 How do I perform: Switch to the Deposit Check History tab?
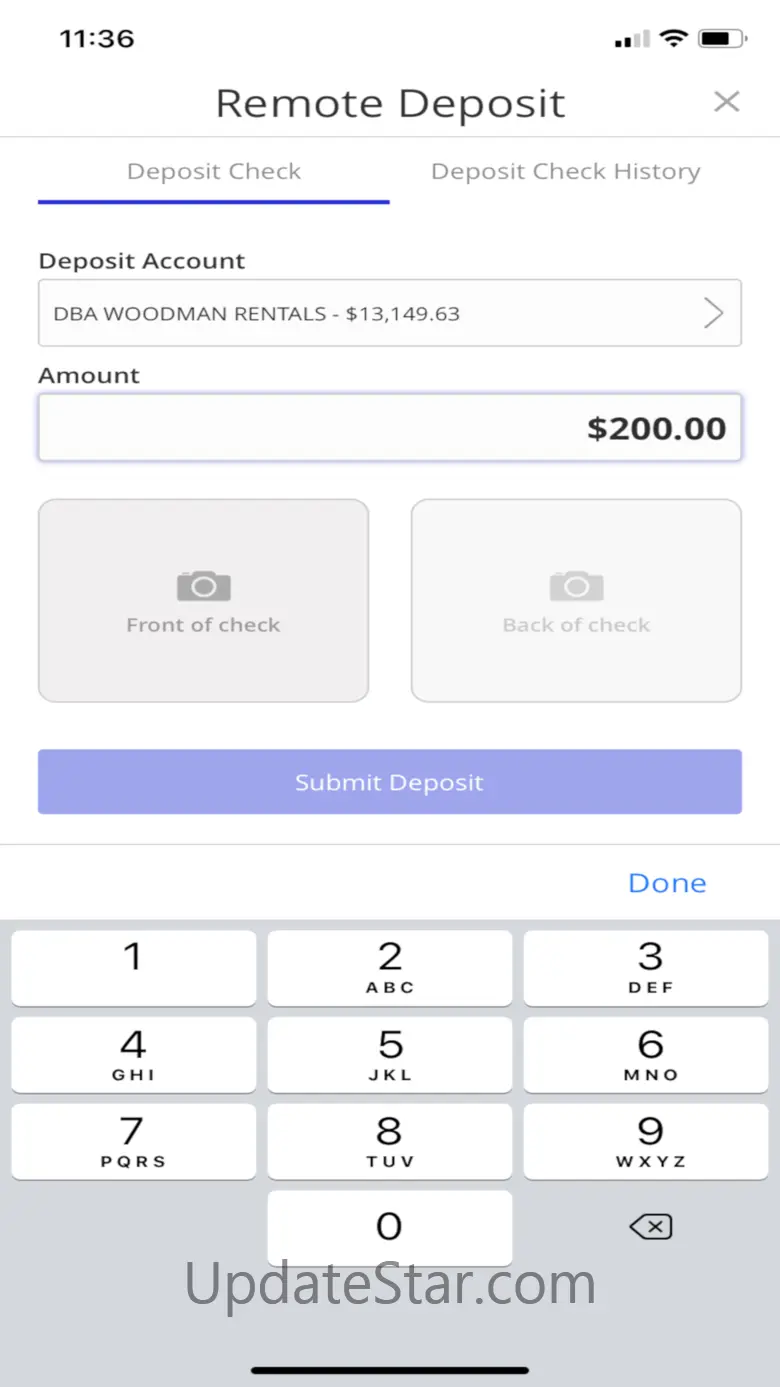[565, 172]
